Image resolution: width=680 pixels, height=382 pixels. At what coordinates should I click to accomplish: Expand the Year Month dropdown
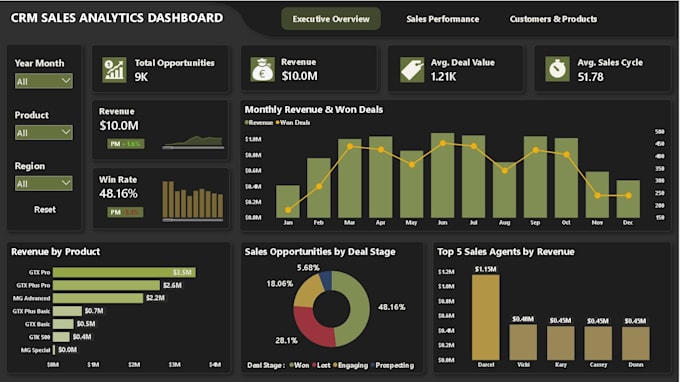coord(44,81)
